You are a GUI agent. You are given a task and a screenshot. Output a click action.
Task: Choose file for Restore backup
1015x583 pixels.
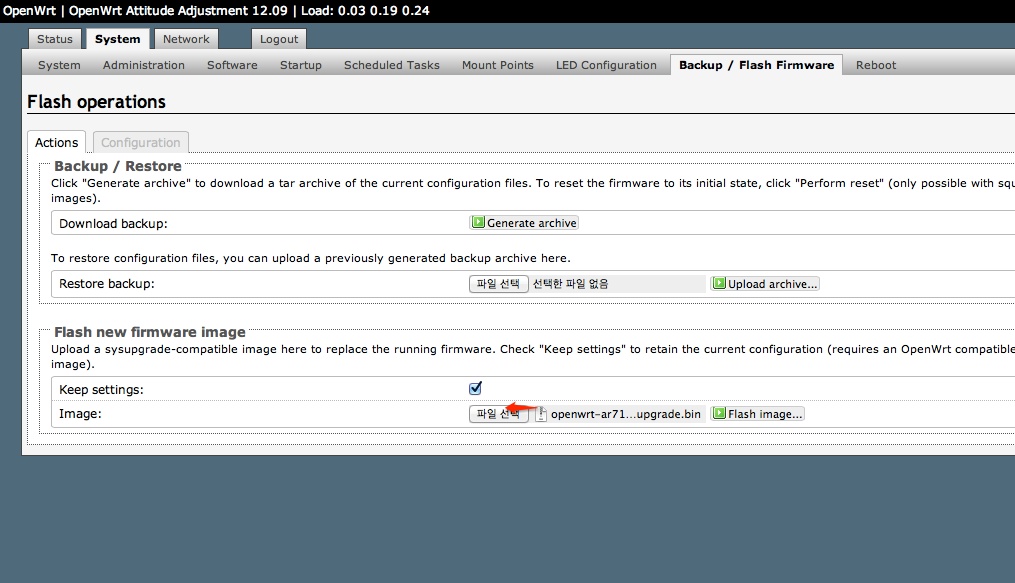click(x=498, y=283)
